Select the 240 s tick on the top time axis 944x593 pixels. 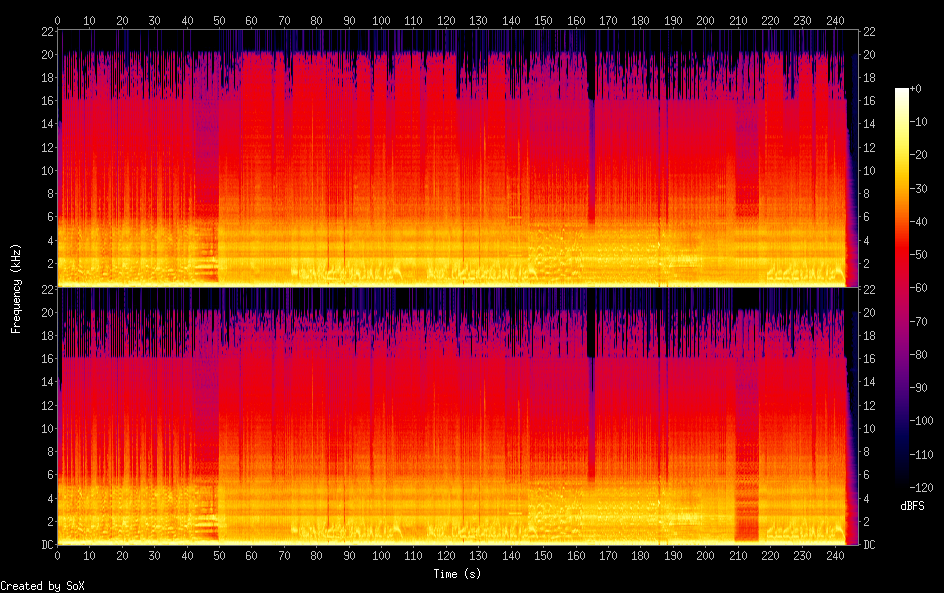[835, 20]
